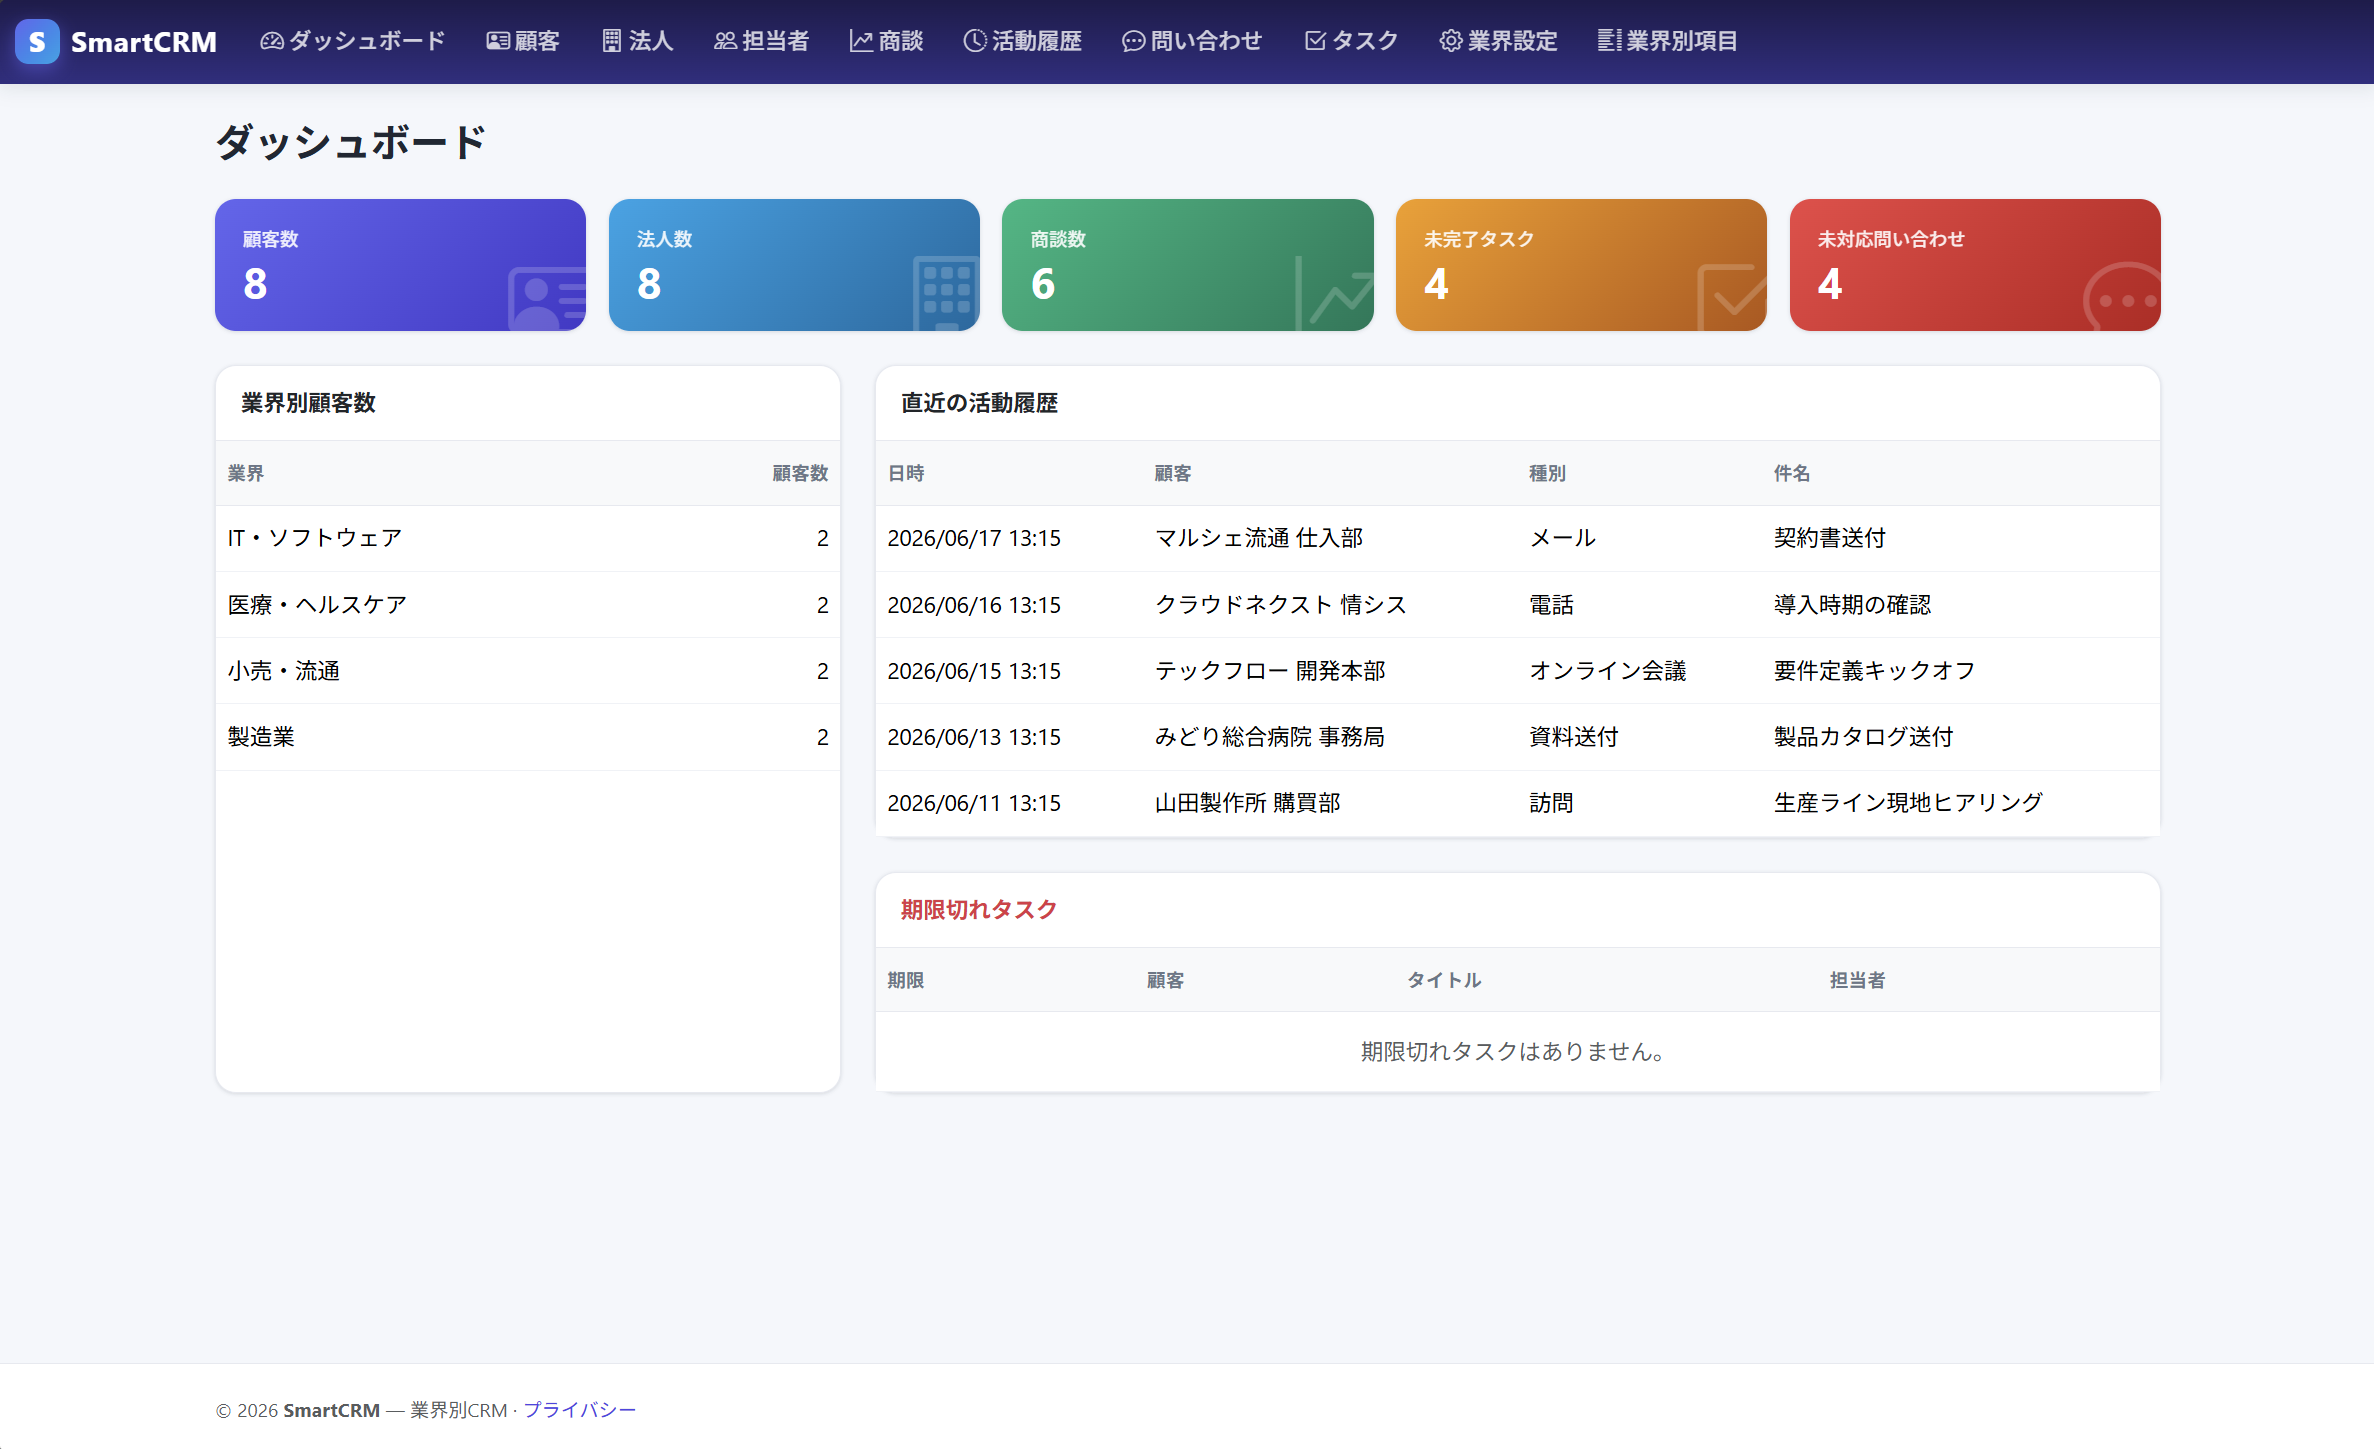This screenshot has height=1449, width=2374.
Task: Click the 法人数 value 8
Action: tap(649, 284)
